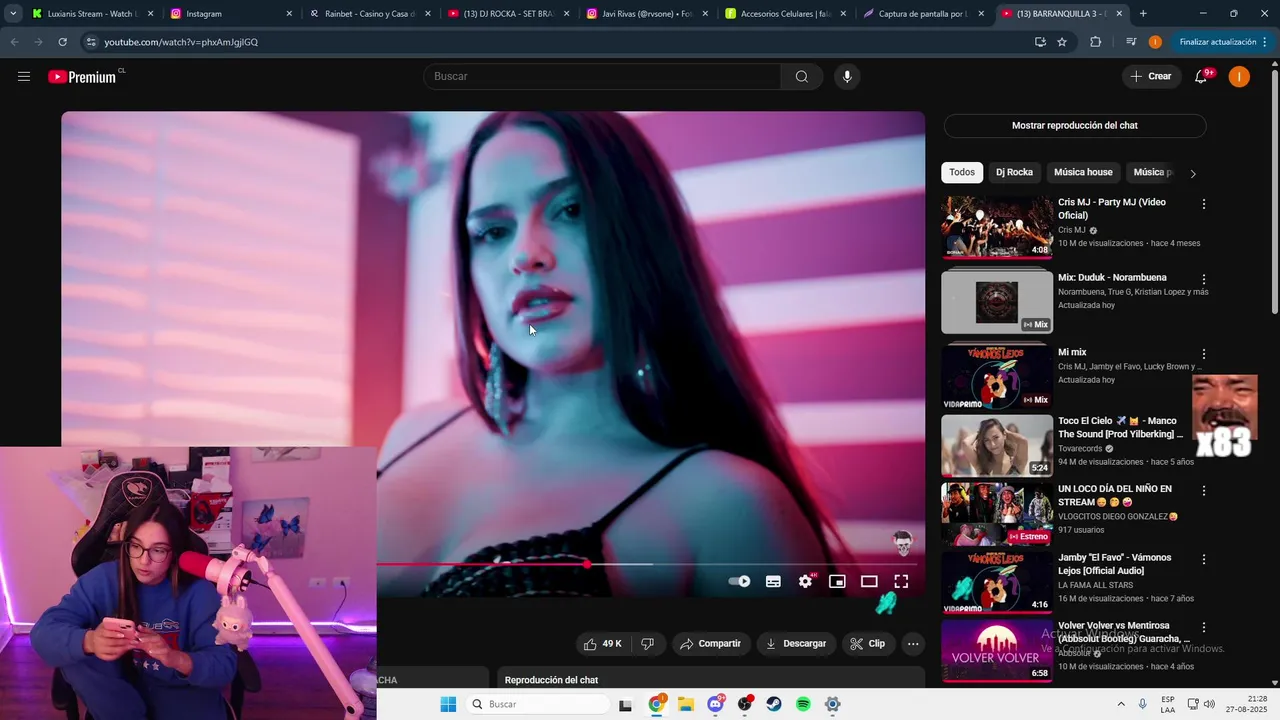Activate the miniplayer icon
The height and width of the screenshot is (720, 1280).
coord(837,581)
